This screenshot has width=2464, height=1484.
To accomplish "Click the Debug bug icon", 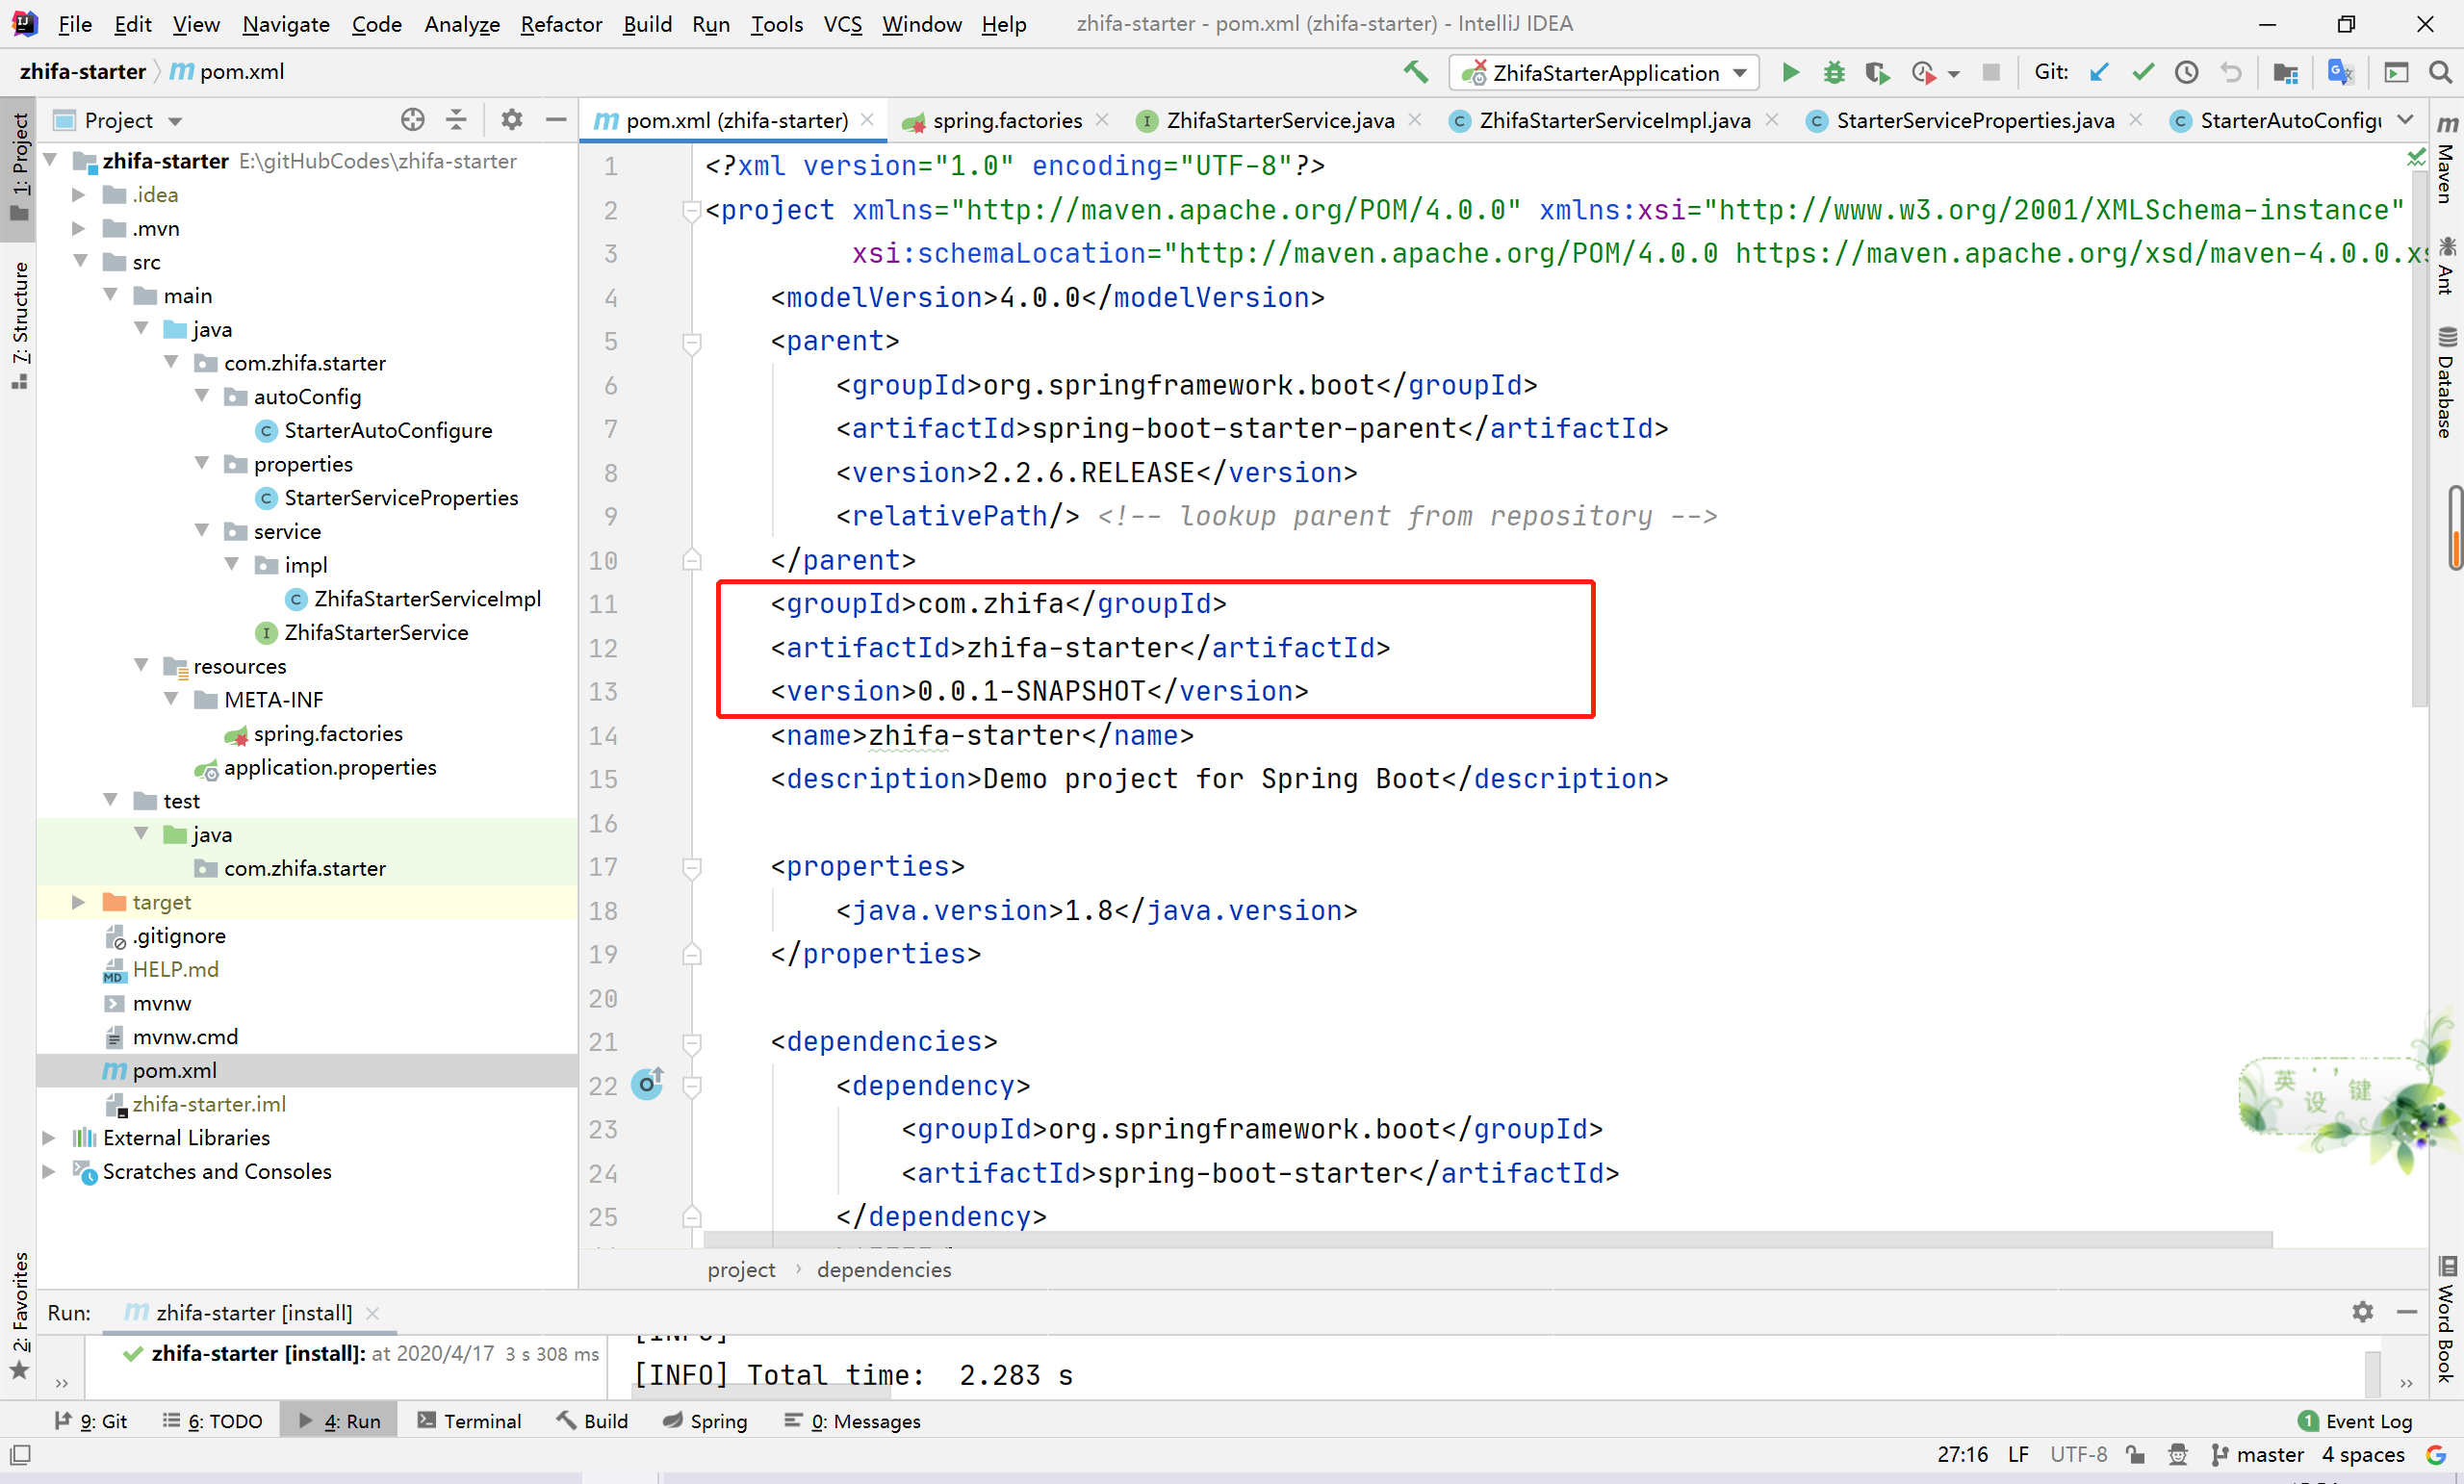I will pos(1833,72).
